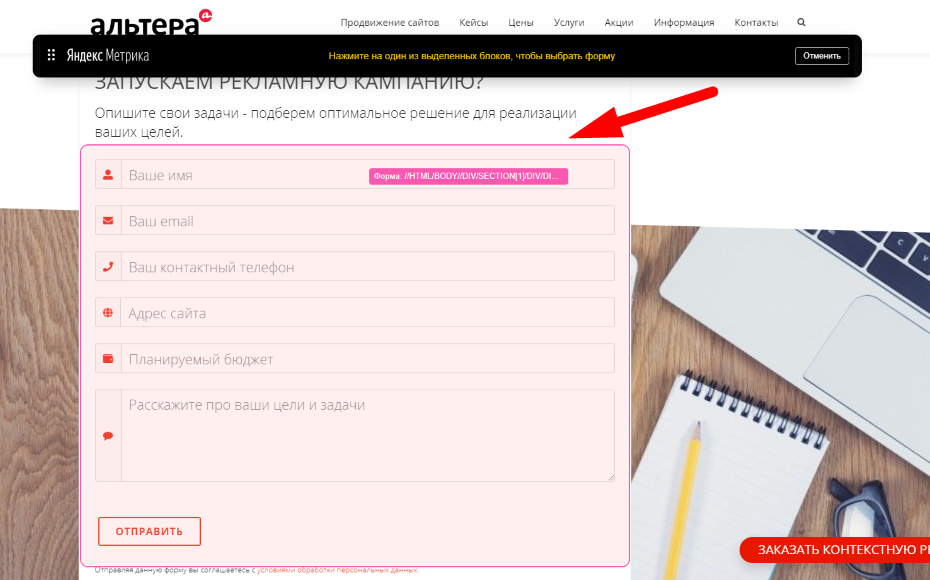This screenshot has height=580, width=930.
Task: Open the Продвижение сайтов menu item
Action: pos(390,23)
